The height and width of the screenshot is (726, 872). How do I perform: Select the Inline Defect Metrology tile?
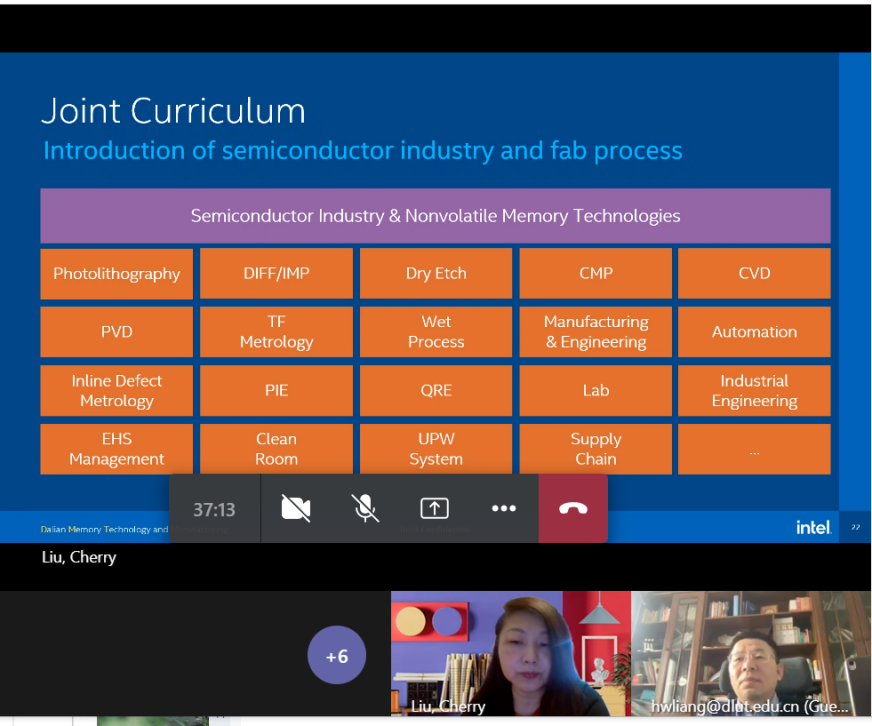(x=117, y=391)
